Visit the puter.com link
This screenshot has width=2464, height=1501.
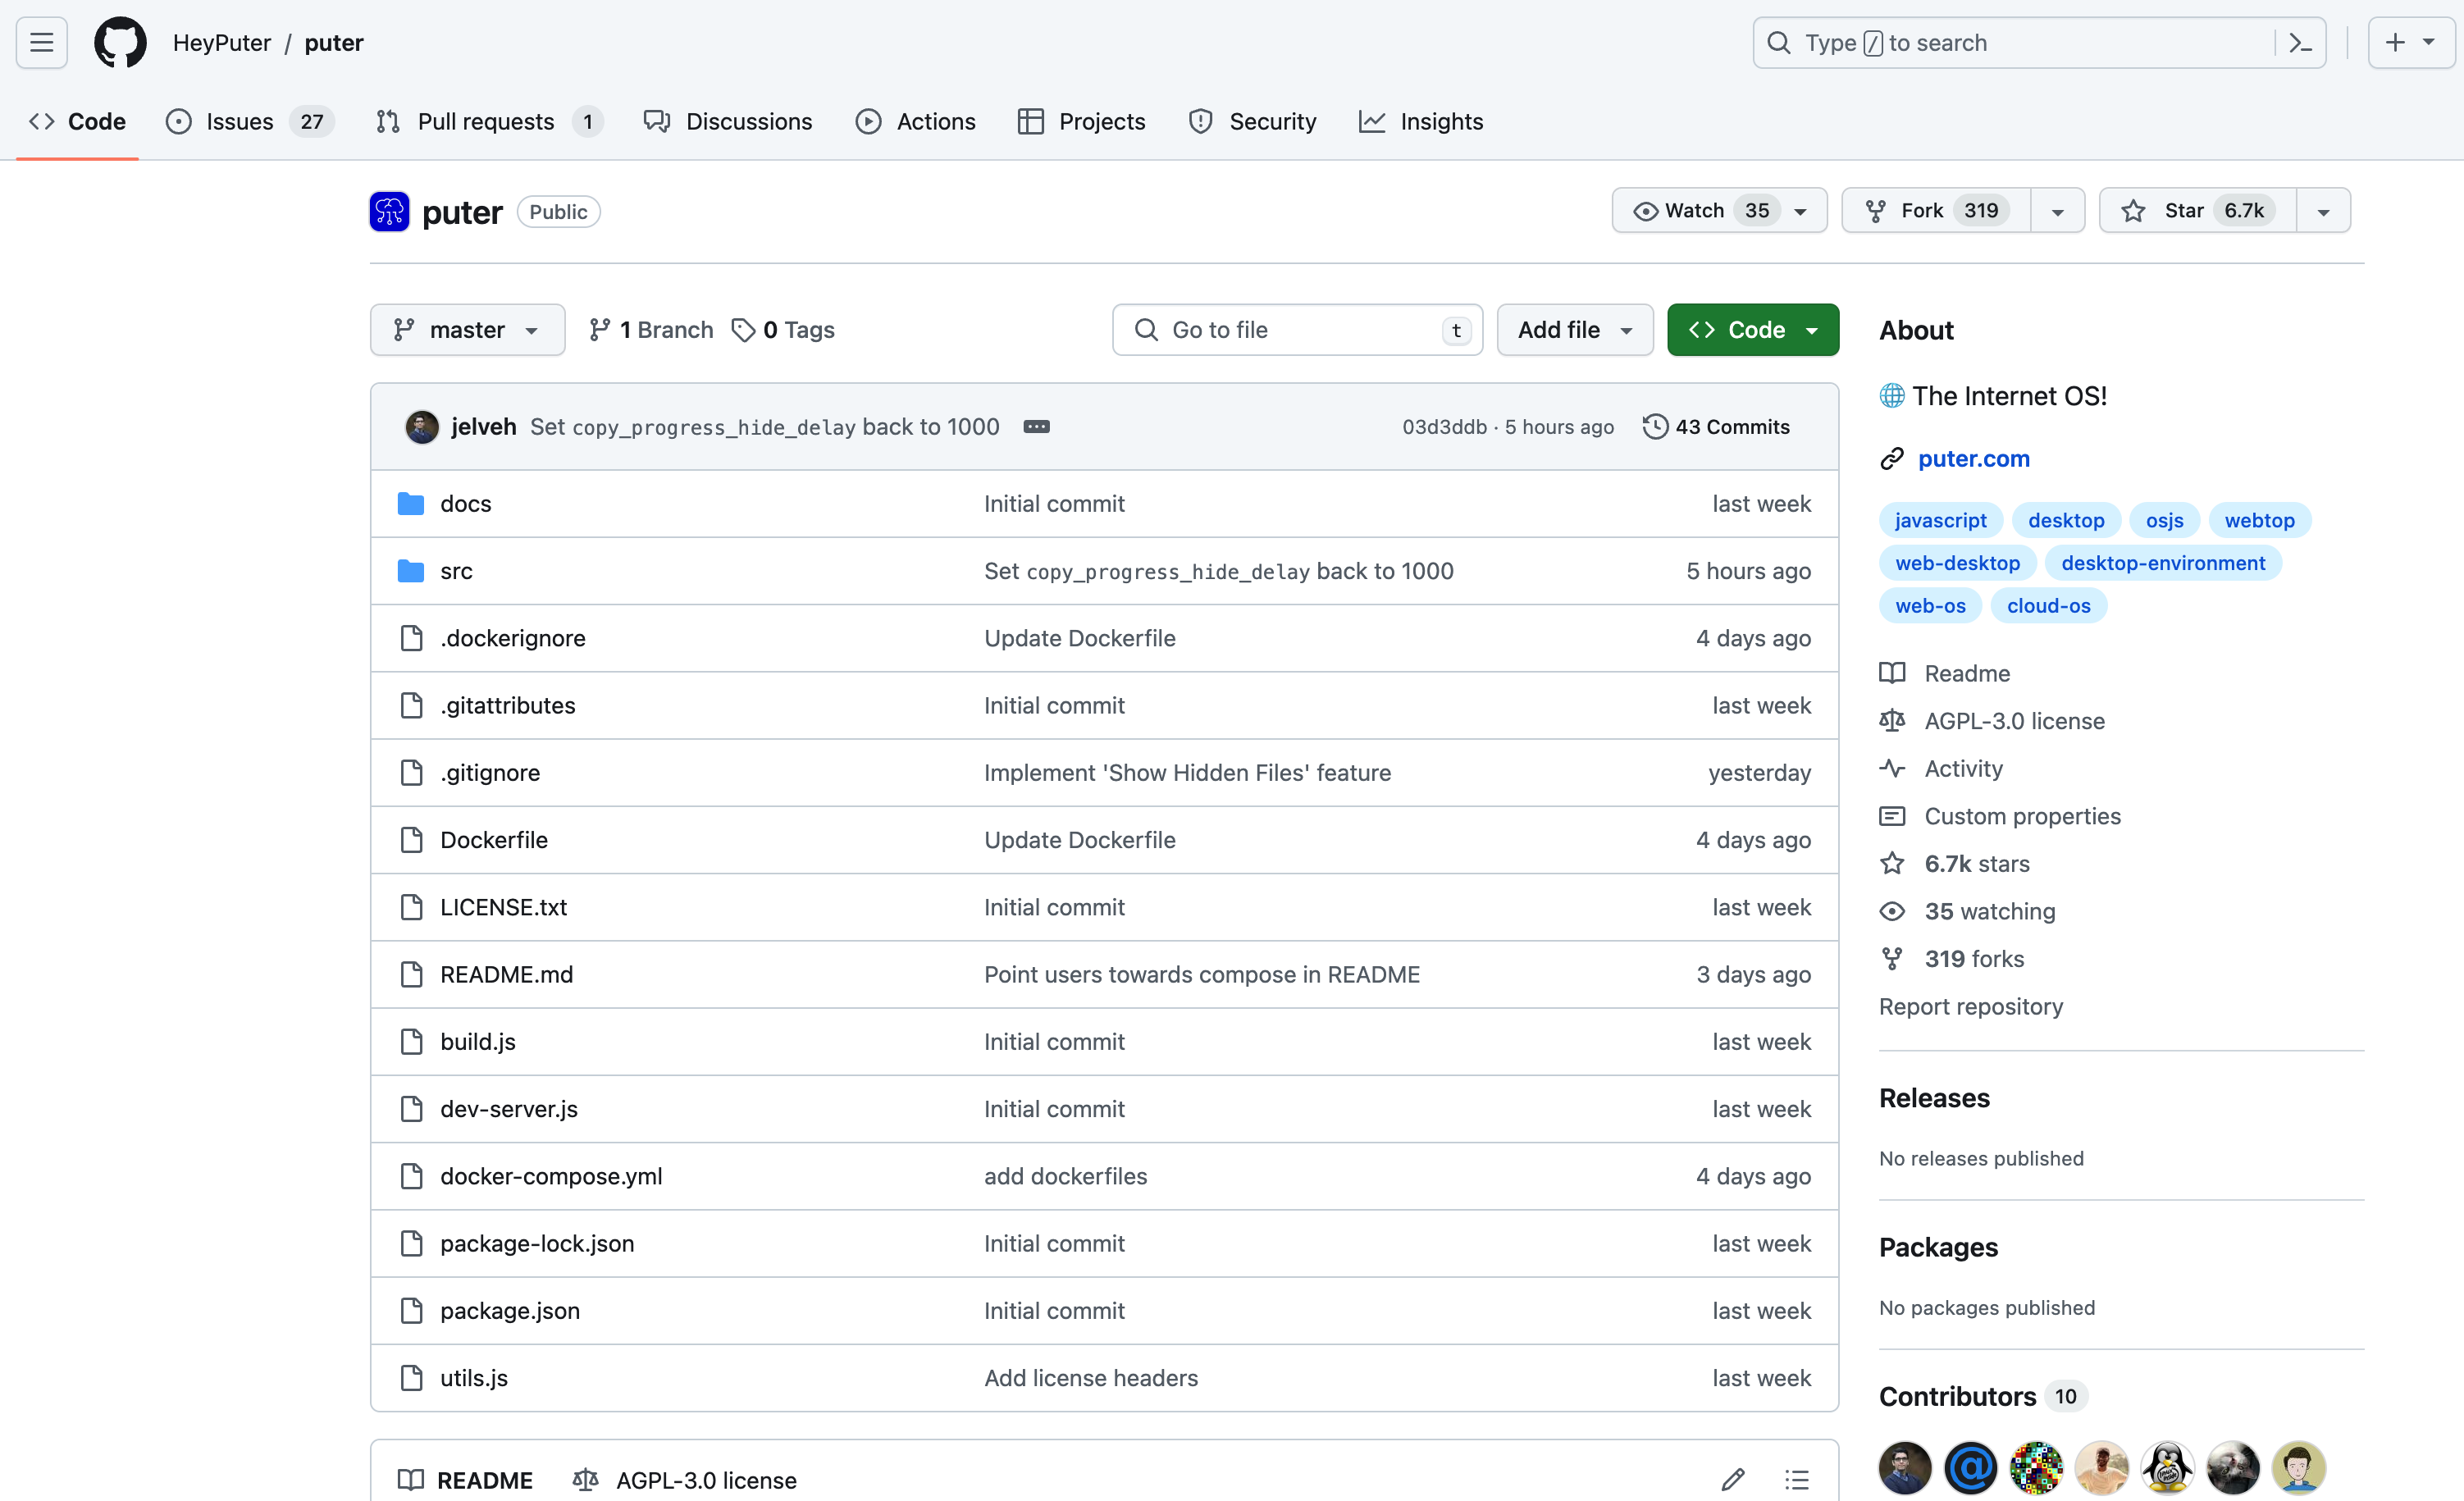pos(1973,459)
